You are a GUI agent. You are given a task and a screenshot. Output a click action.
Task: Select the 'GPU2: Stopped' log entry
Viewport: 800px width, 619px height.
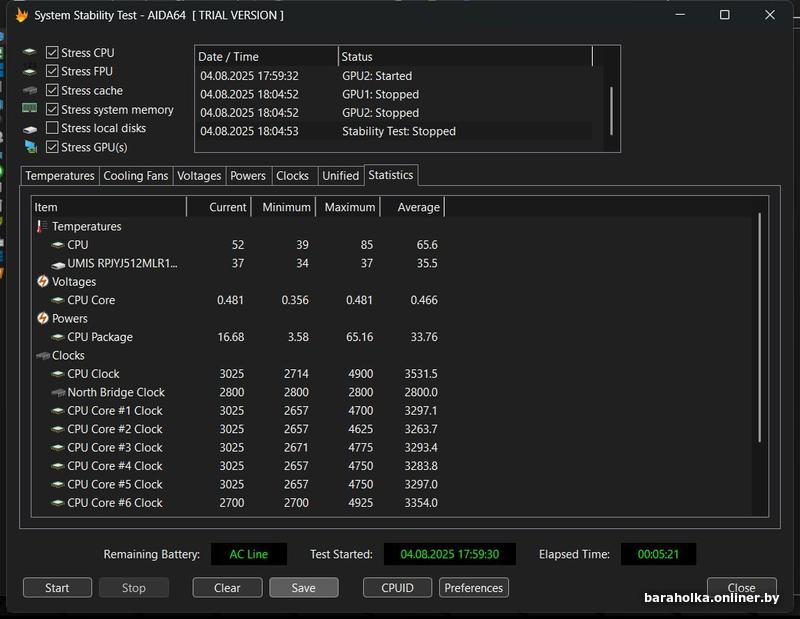(394, 113)
